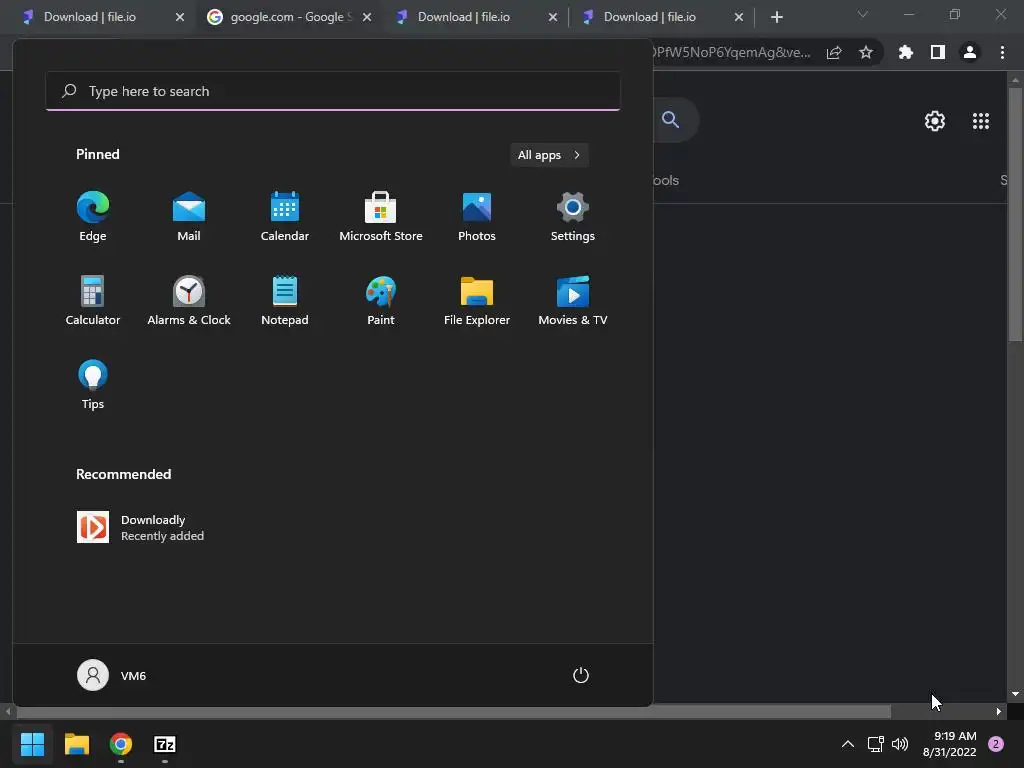The image size is (1024, 768).
Task: Open Microsoft Store
Action: 381,216
